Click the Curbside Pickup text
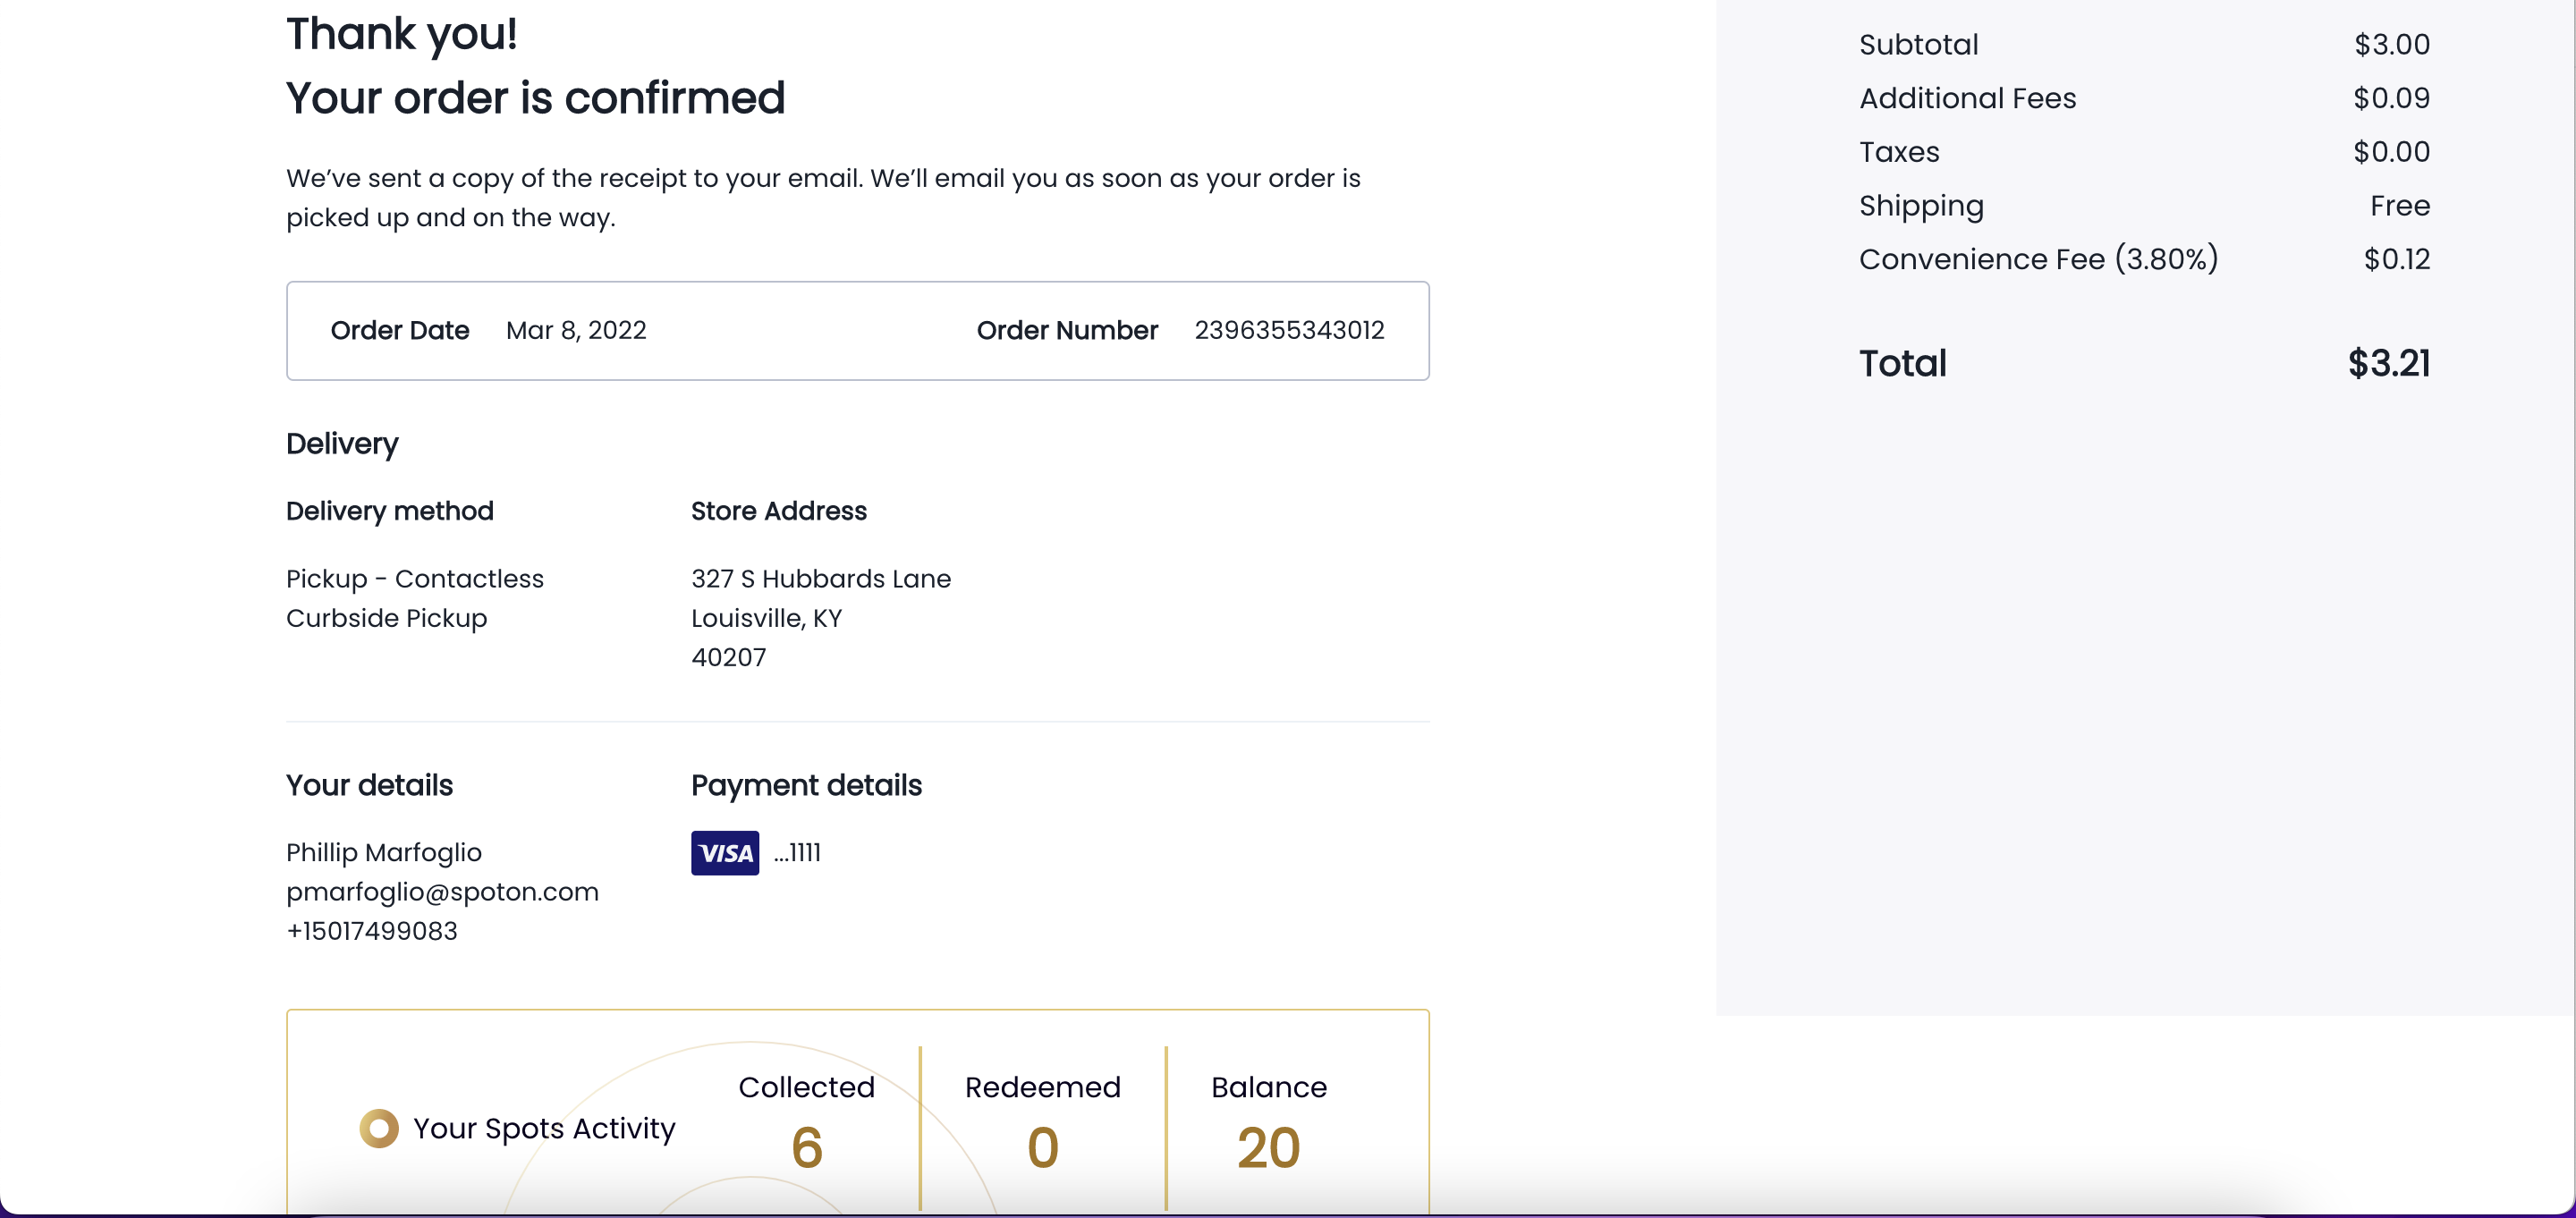The height and width of the screenshot is (1218, 2576). pos(387,618)
